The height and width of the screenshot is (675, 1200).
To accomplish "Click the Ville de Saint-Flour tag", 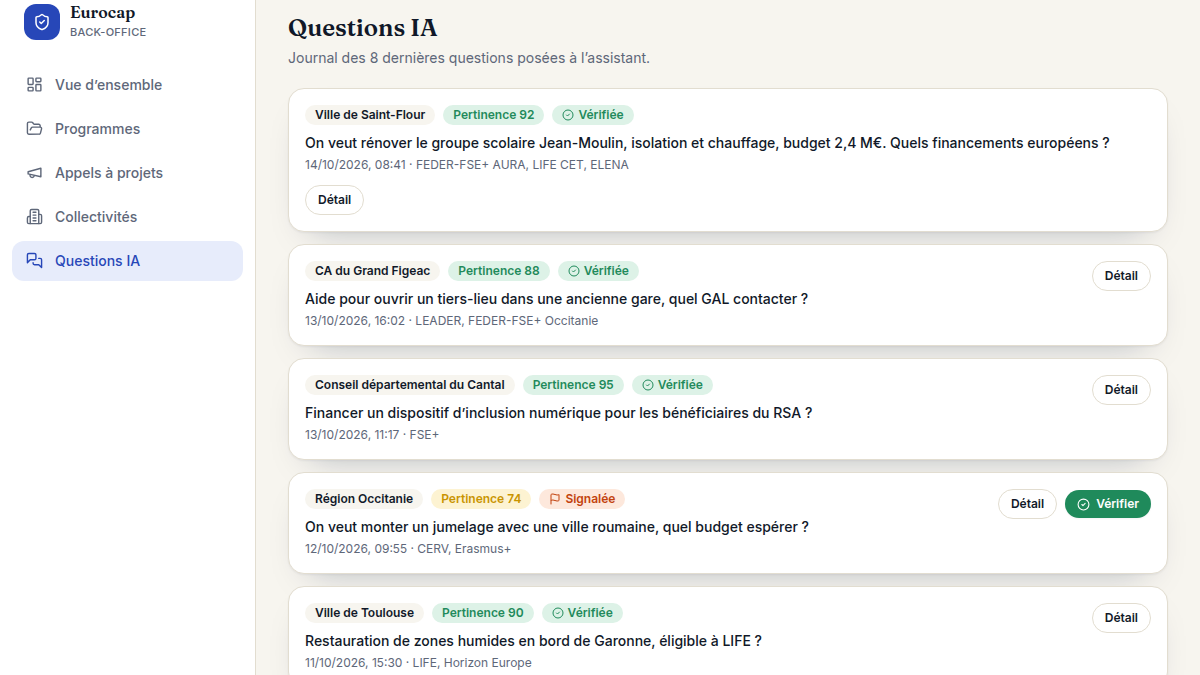I will click(x=370, y=115).
